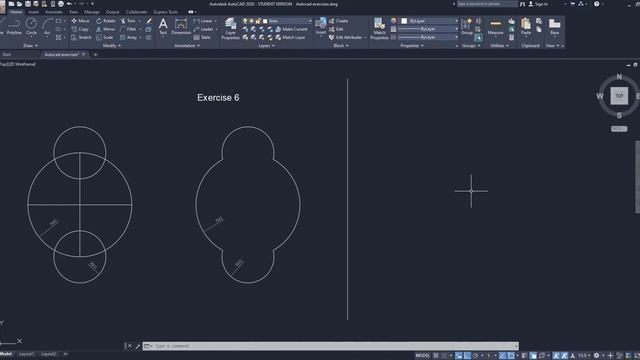Expand the Draw panel
This screenshot has height=360, width=640.
tap(30, 46)
